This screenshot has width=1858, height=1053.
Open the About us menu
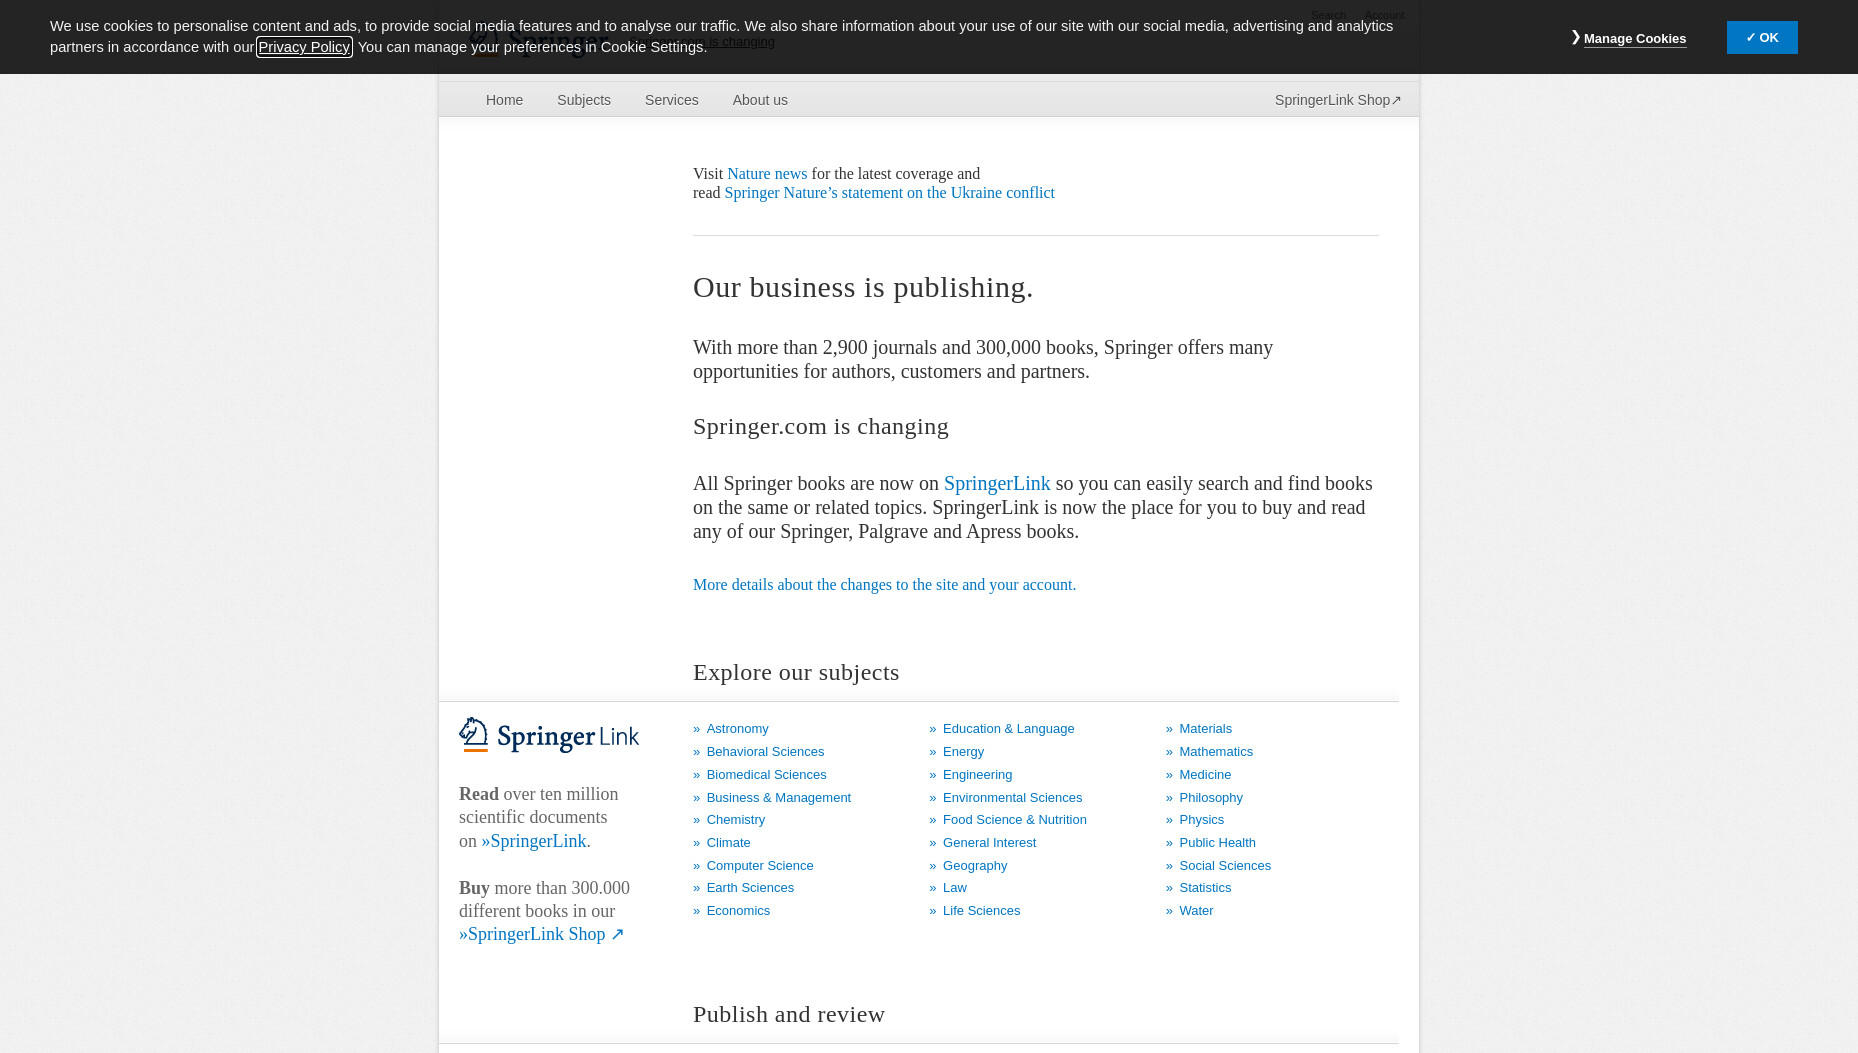[760, 100]
